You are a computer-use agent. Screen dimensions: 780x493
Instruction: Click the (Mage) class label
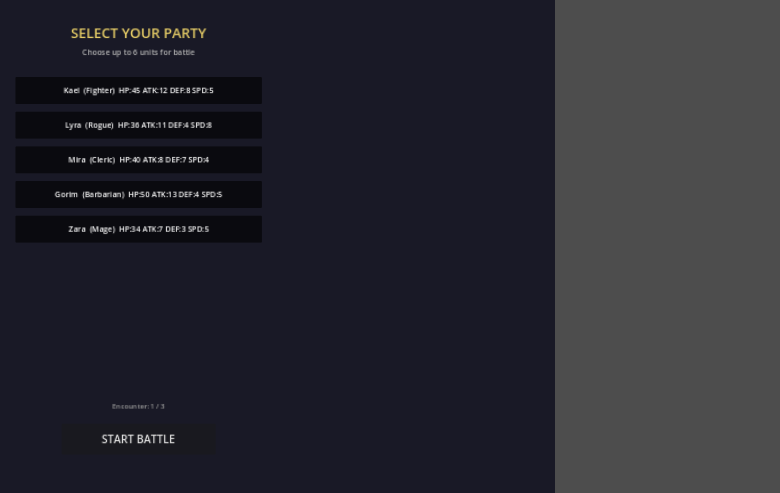tap(102, 229)
